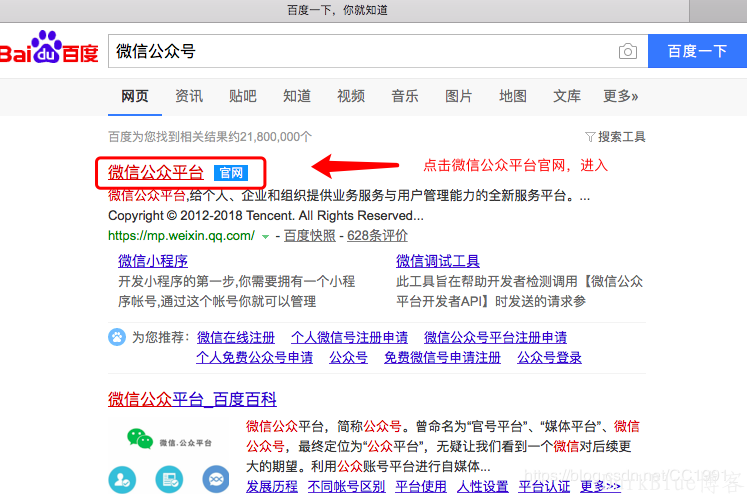
Task: Open the 微信公众平台_百度百科 result
Action: pos(192,399)
